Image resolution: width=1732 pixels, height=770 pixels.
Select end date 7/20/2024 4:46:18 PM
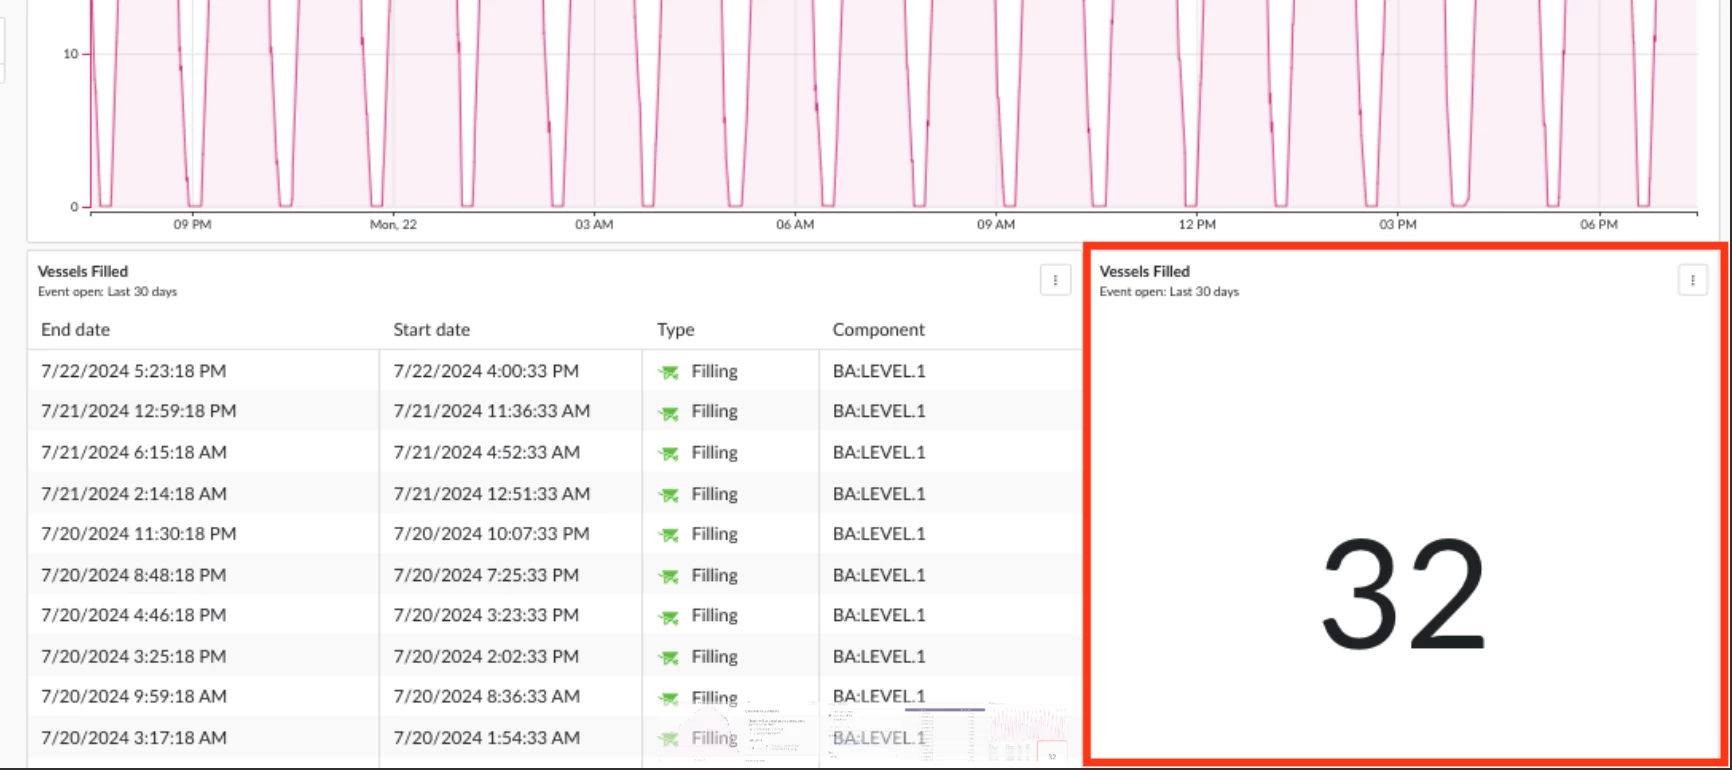coord(133,615)
